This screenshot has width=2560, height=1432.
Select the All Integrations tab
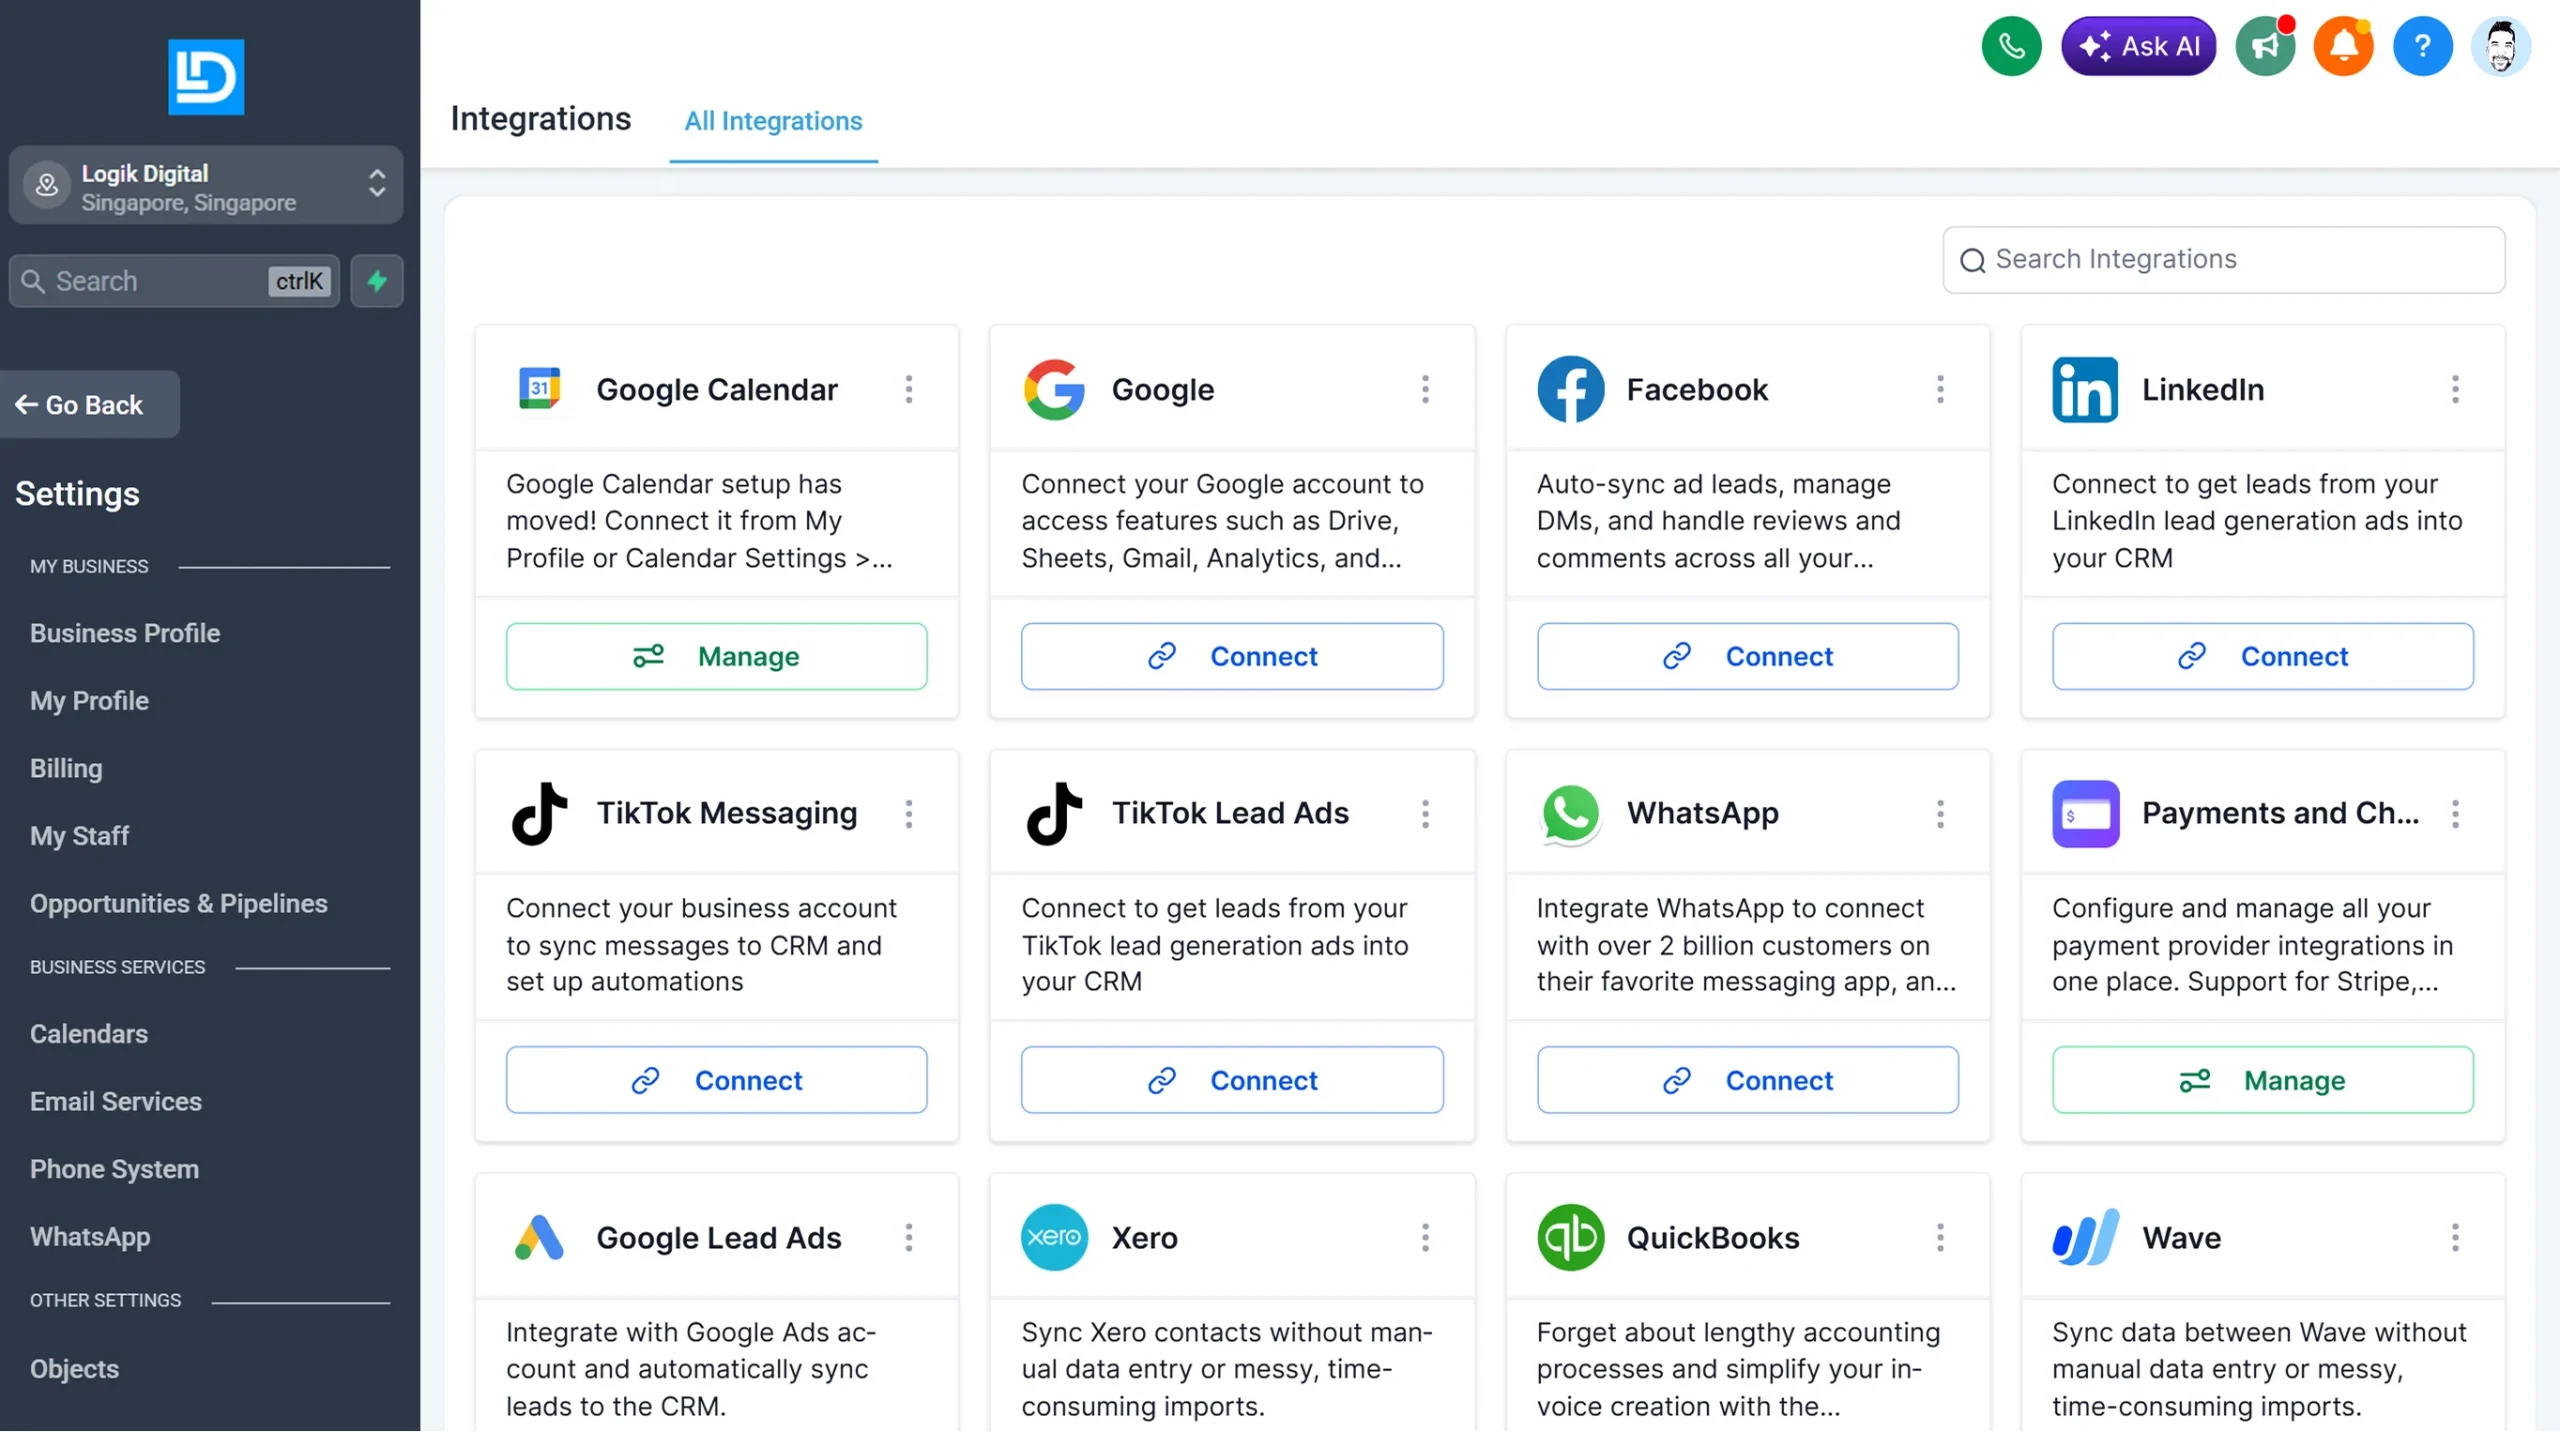tap(773, 121)
